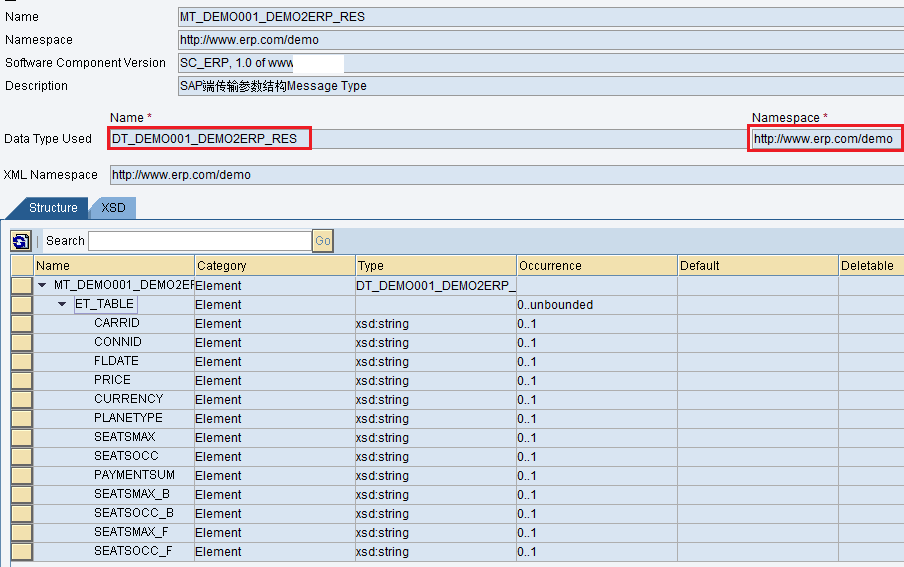The image size is (904, 567).
Task: Click the Deletable column header
Action: click(x=868, y=266)
